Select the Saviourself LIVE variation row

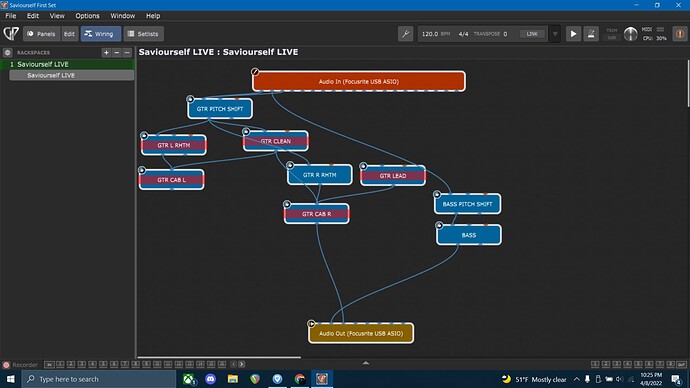(72, 75)
